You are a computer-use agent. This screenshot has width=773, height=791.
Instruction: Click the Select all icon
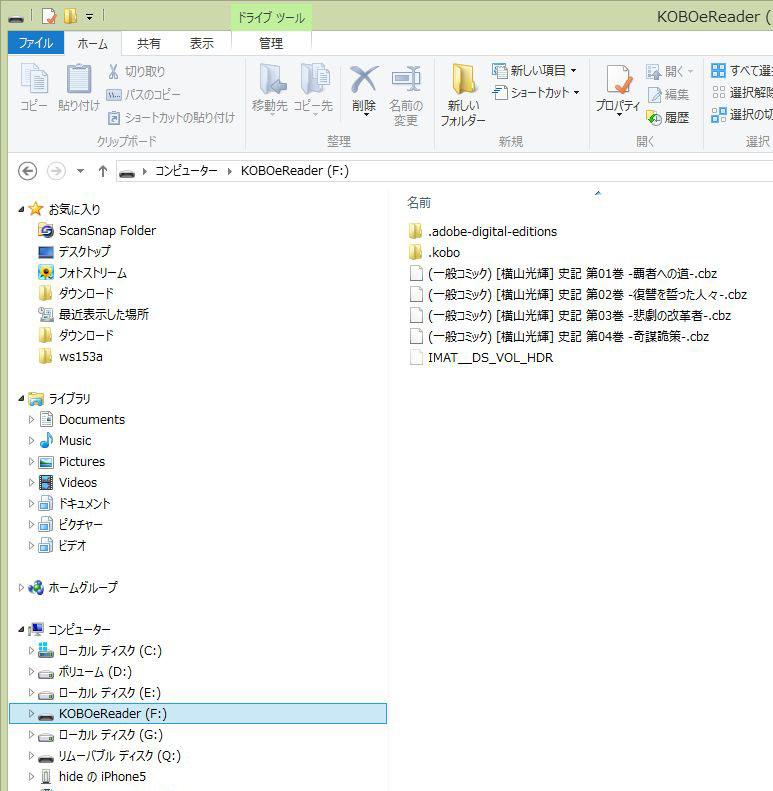(718, 70)
